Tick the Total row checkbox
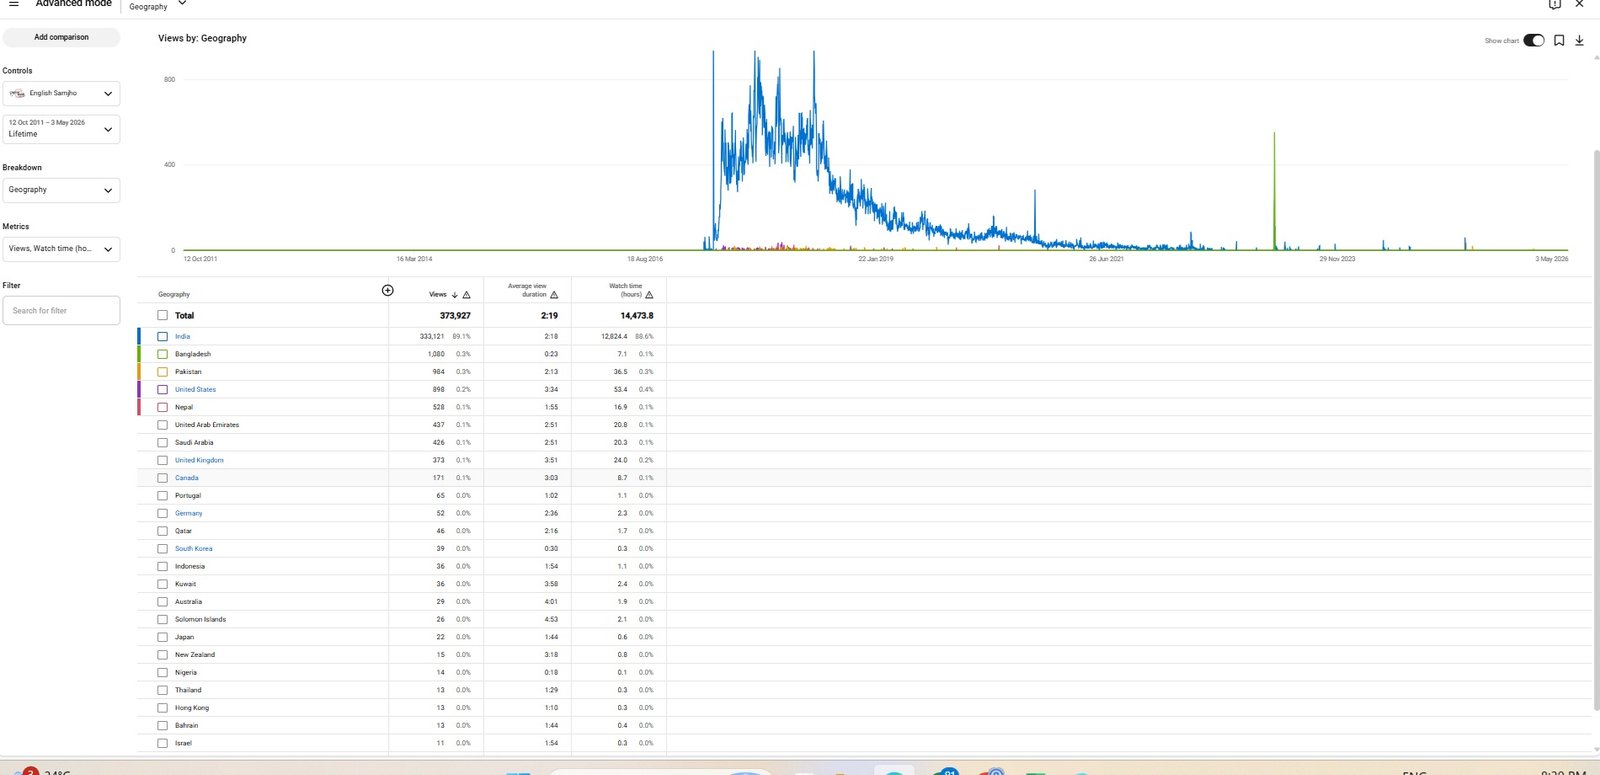Image resolution: width=1600 pixels, height=775 pixels. tap(162, 316)
